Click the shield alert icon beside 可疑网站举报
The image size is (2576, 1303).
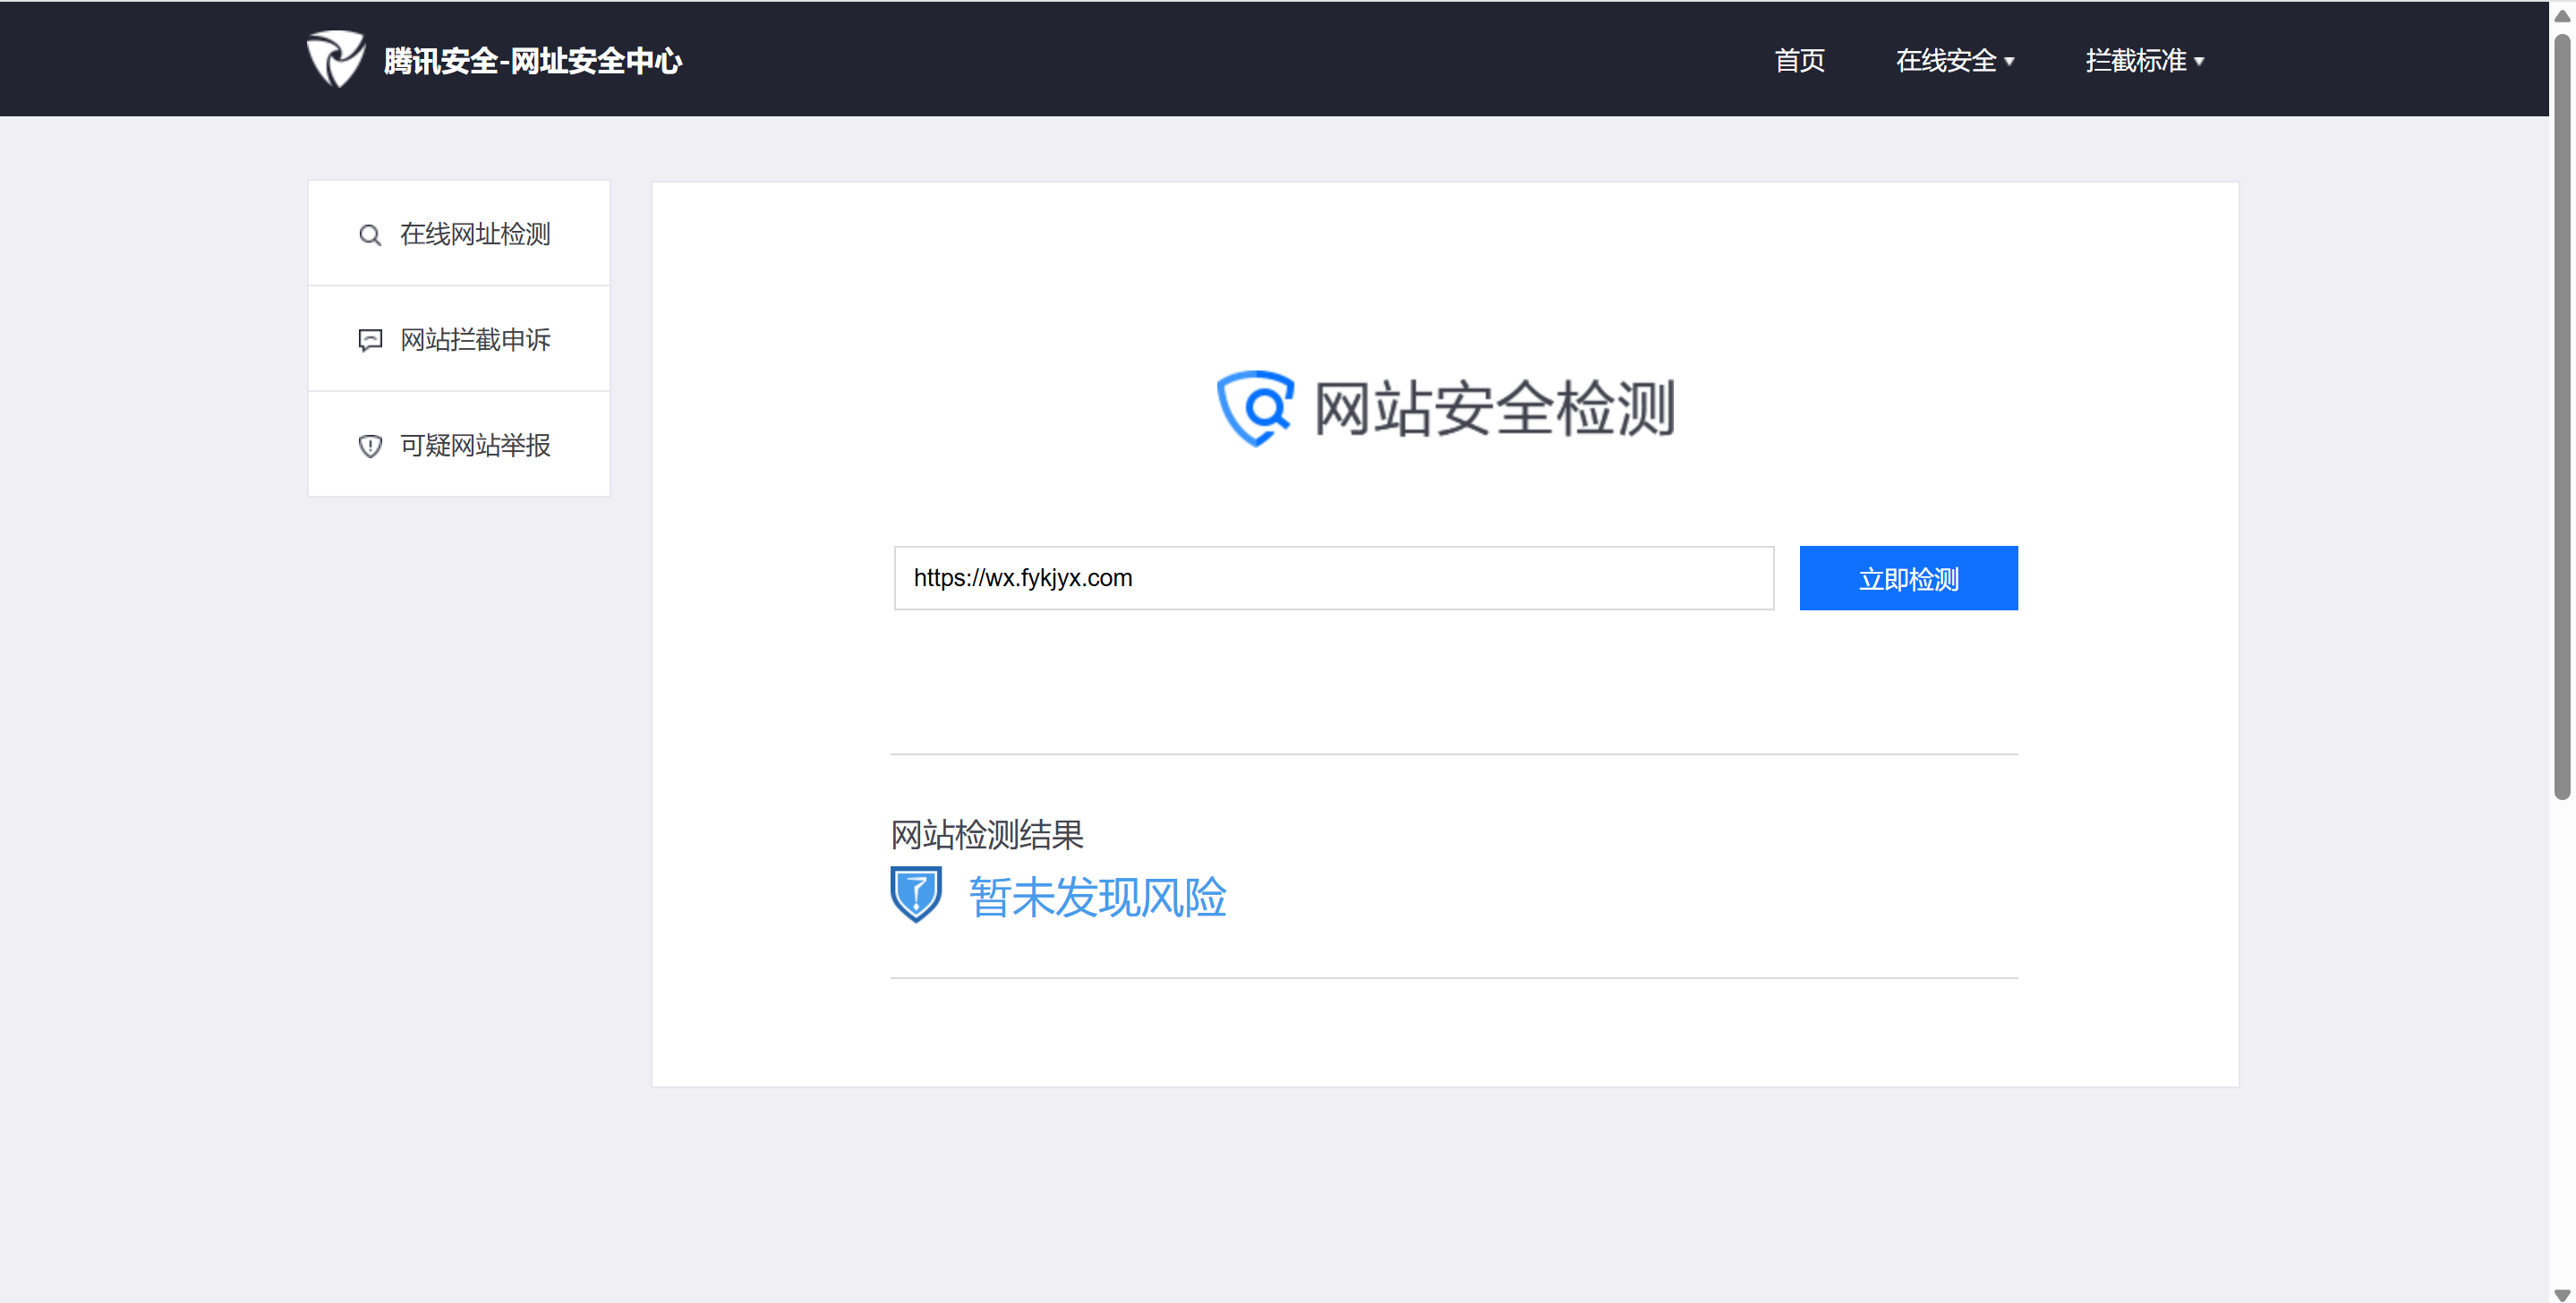369,446
